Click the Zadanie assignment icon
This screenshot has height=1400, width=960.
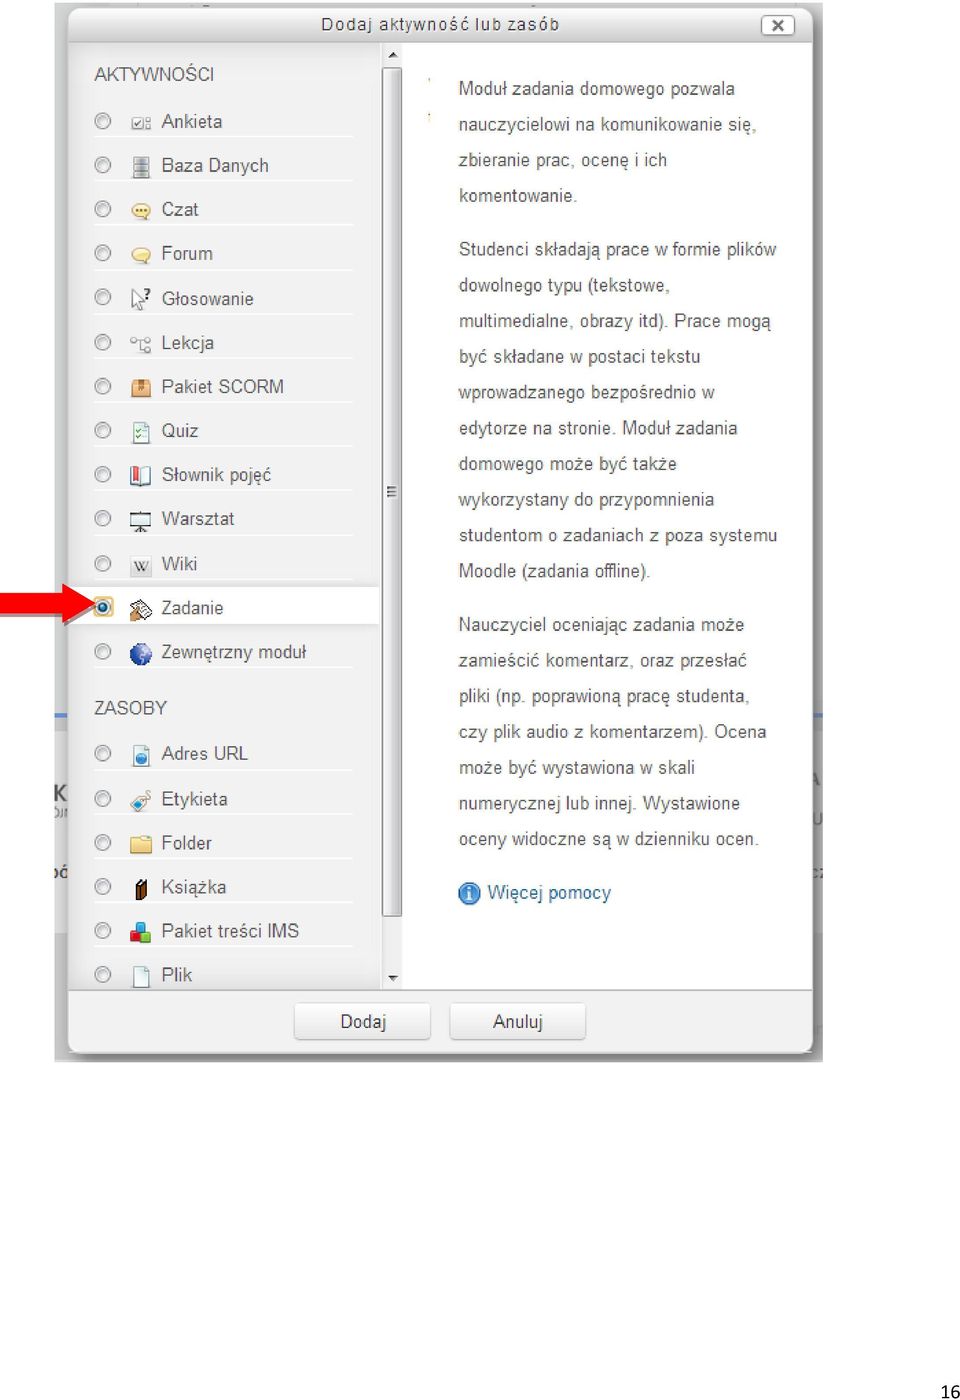141,608
